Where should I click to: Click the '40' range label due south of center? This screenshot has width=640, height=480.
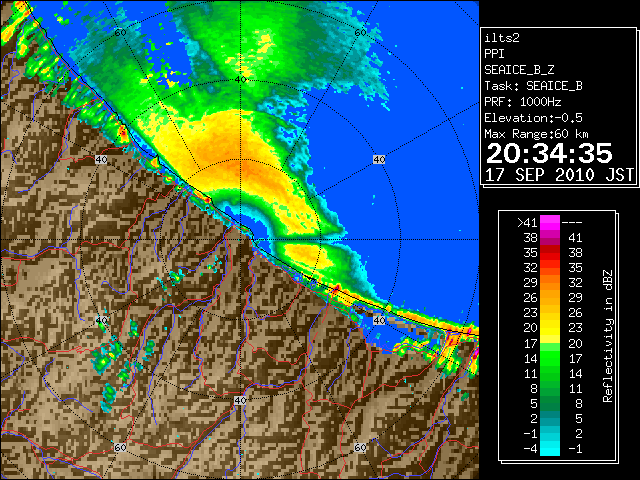coord(240,400)
